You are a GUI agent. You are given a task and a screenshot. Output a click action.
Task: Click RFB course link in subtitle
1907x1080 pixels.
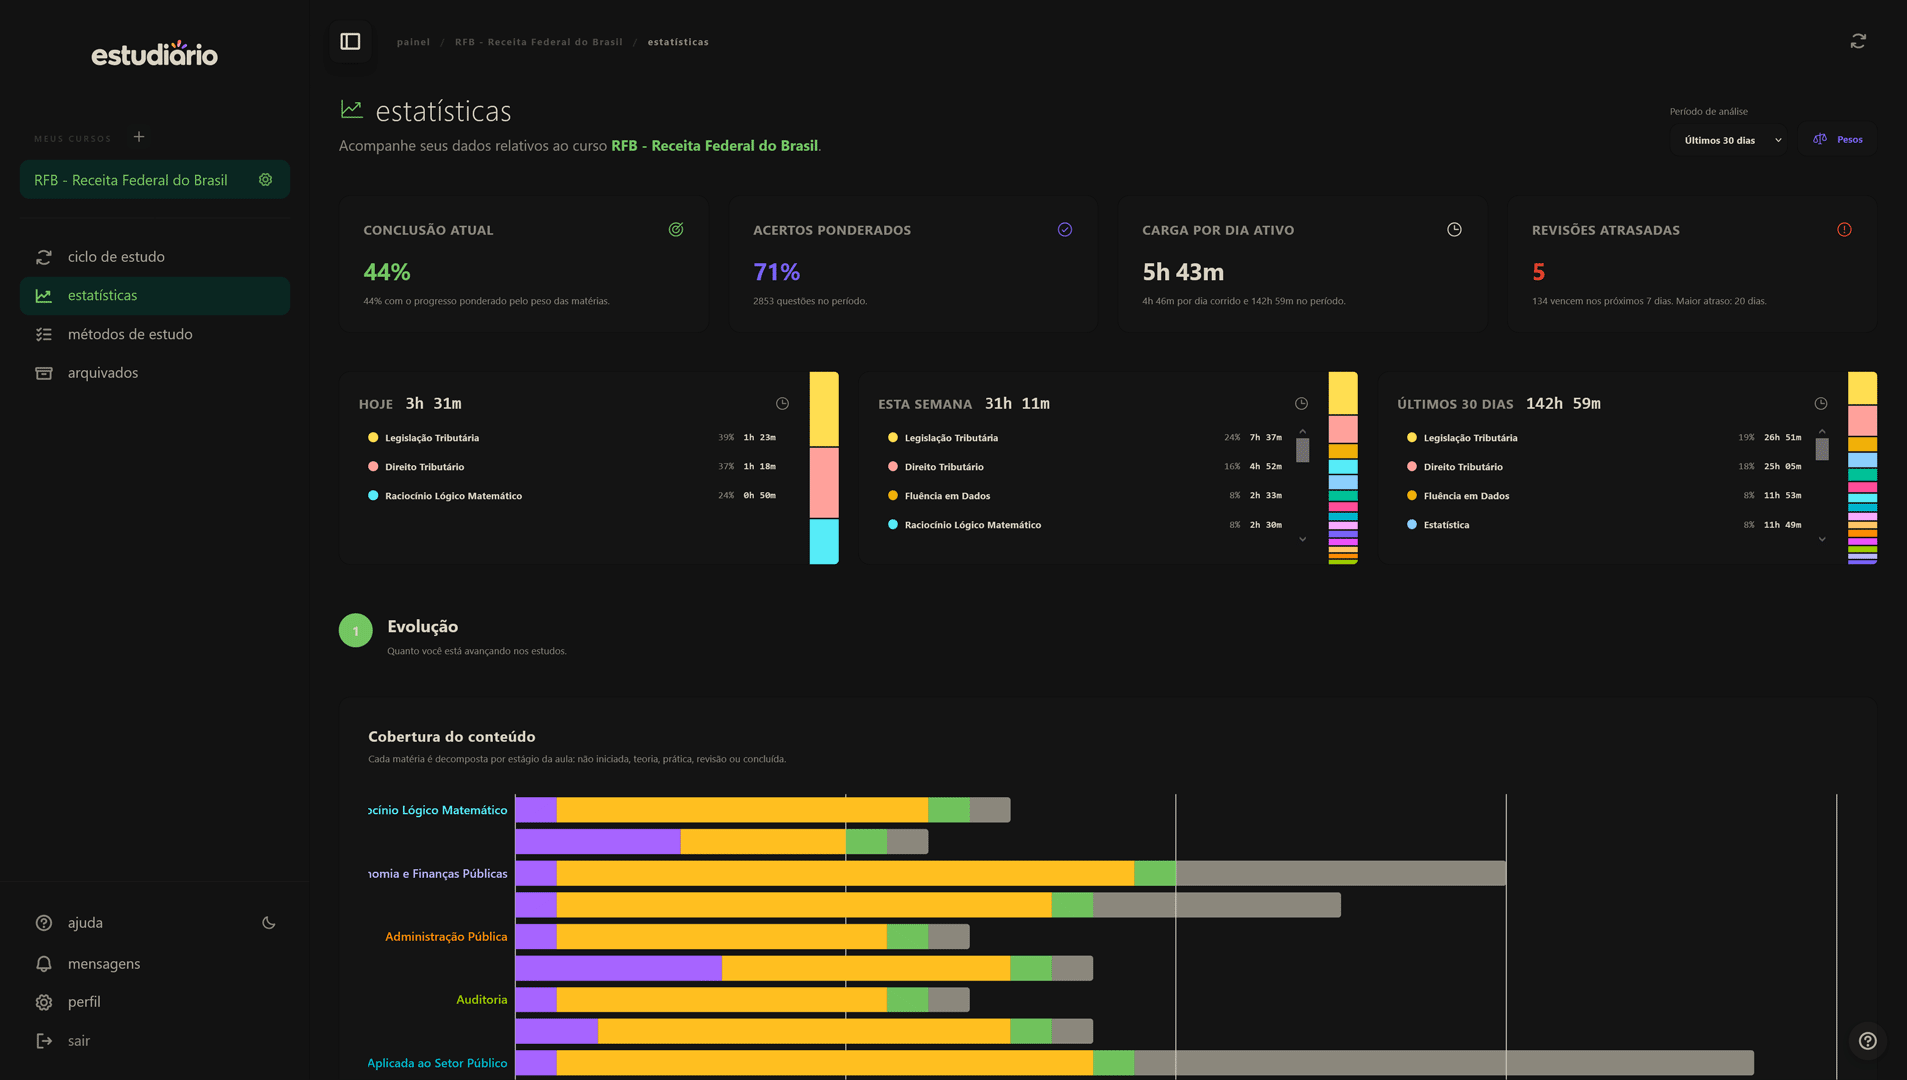coord(714,146)
